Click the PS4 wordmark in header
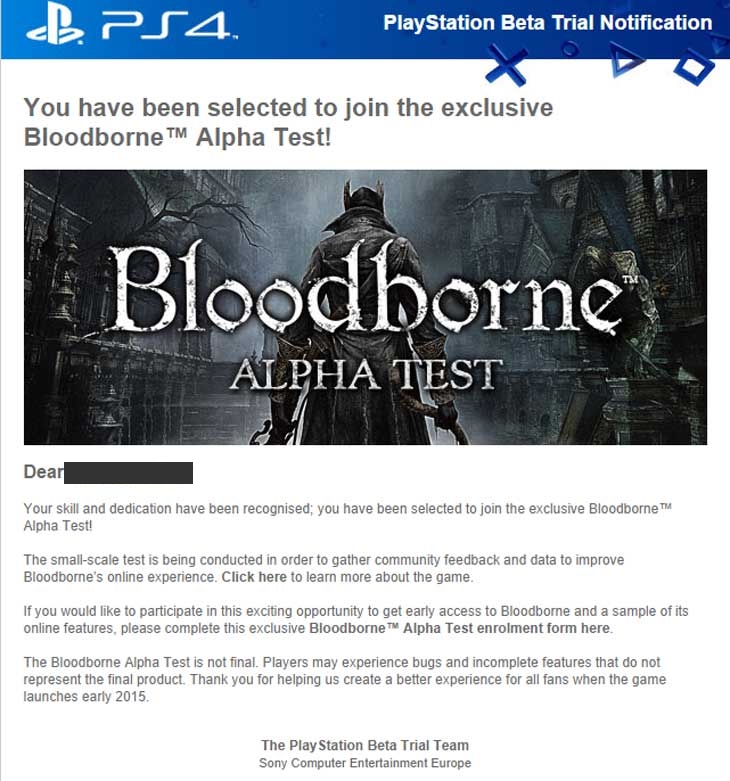The height and width of the screenshot is (781, 730). pos(169,26)
